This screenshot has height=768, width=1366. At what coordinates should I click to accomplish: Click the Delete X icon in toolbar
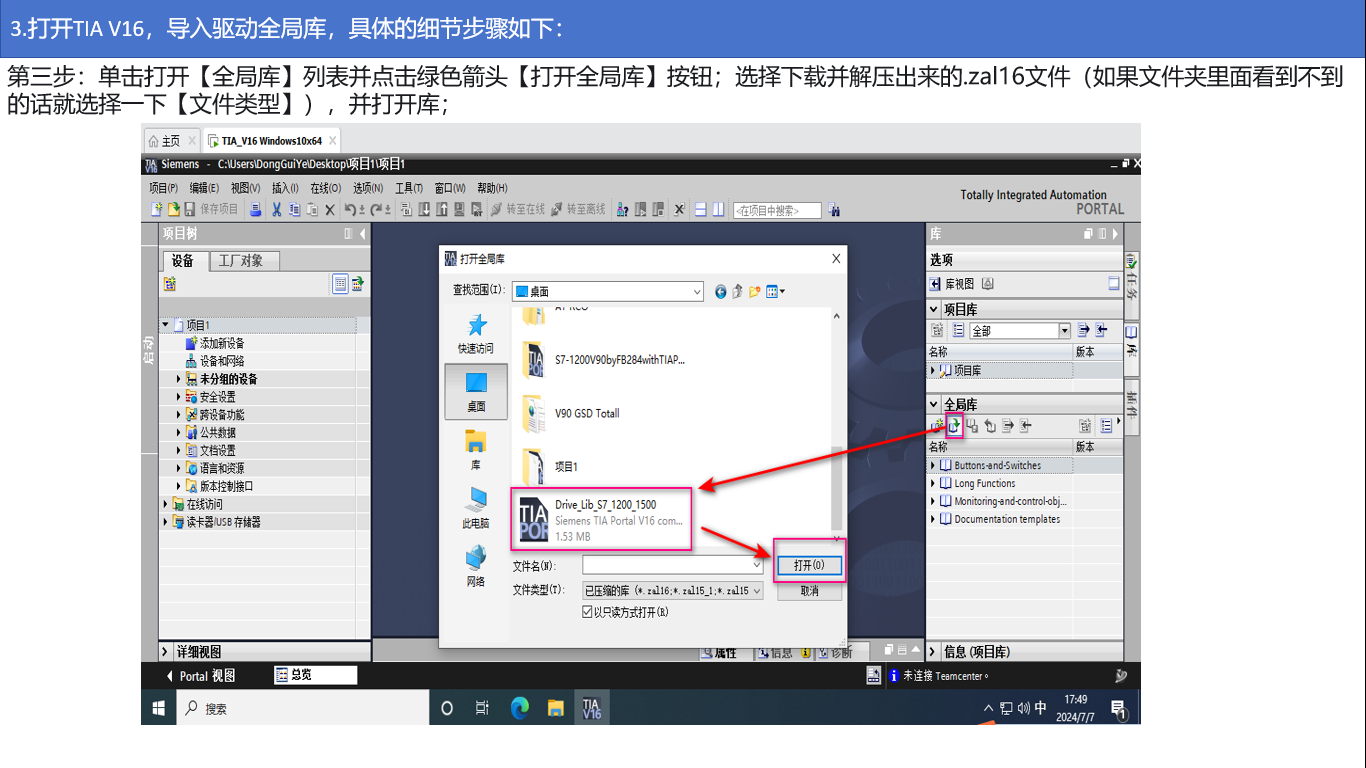(330, 210)
